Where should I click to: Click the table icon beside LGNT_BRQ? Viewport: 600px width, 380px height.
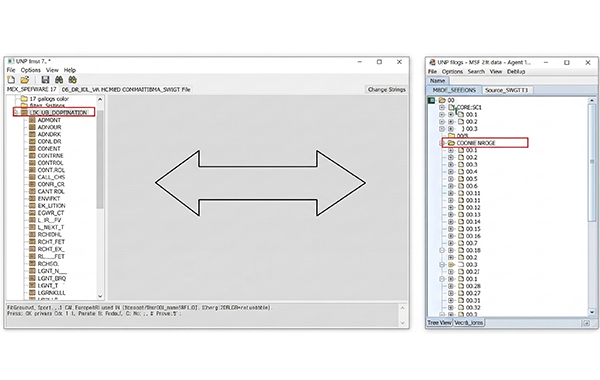[x=33, y=278]
